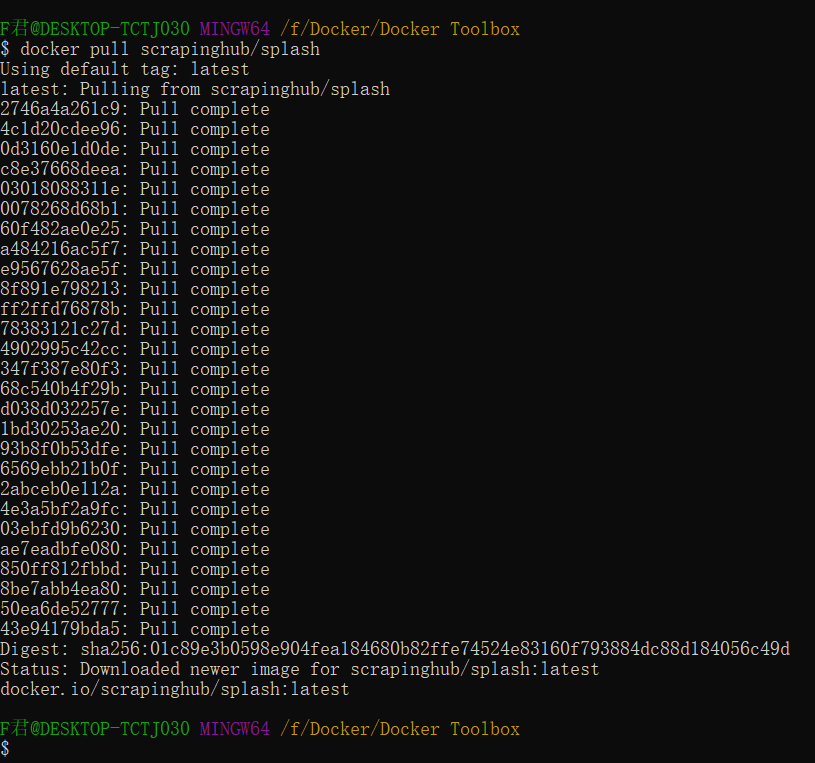Click the layer hash 0d3160e1d0de
Screen dimensions: 815x763
pyautogui.click(x=55, y=148)
